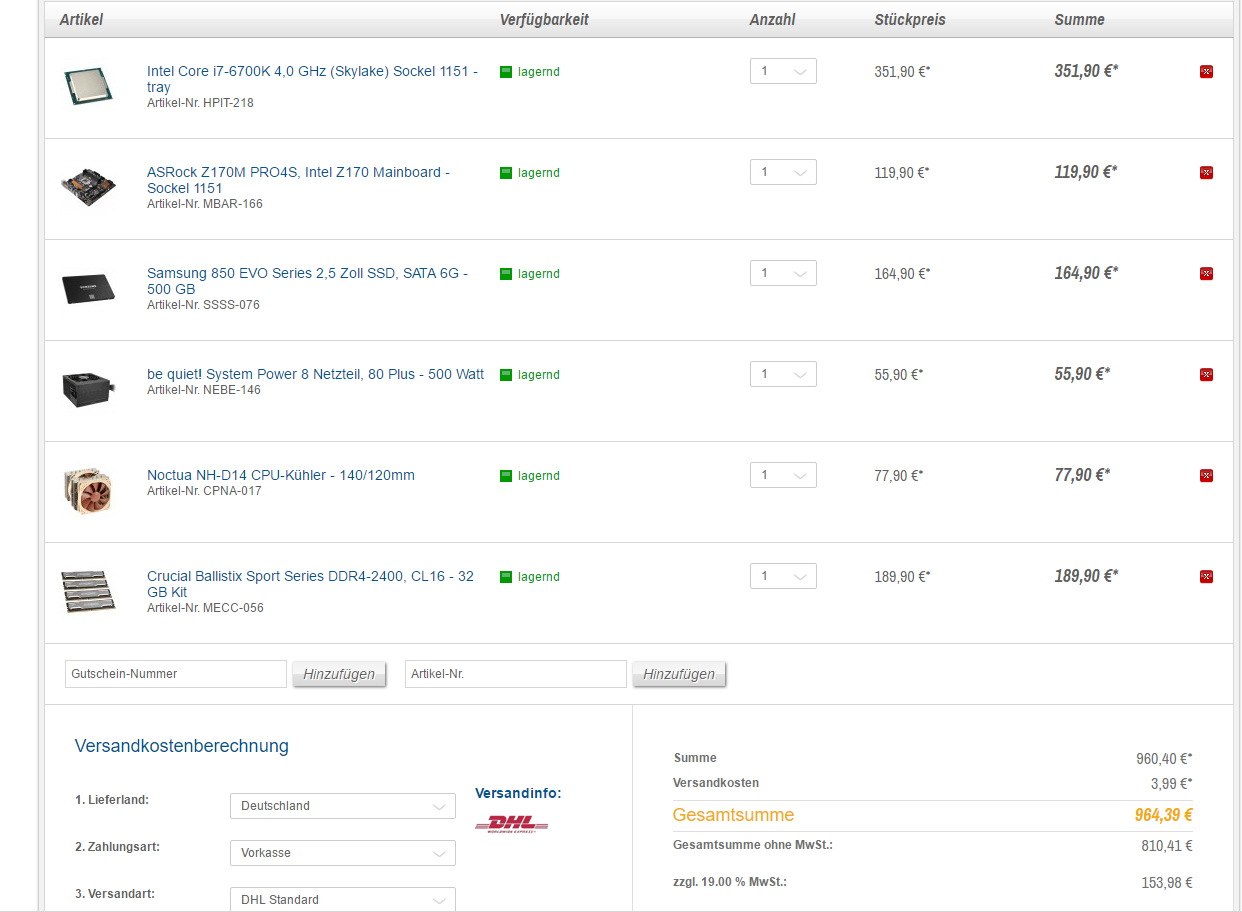Image resolution: width=1242 pixels, height=912 pixels.
Task: Open the Crucial Ballistix RAM thumbnail
Action: tap(89, 590)
